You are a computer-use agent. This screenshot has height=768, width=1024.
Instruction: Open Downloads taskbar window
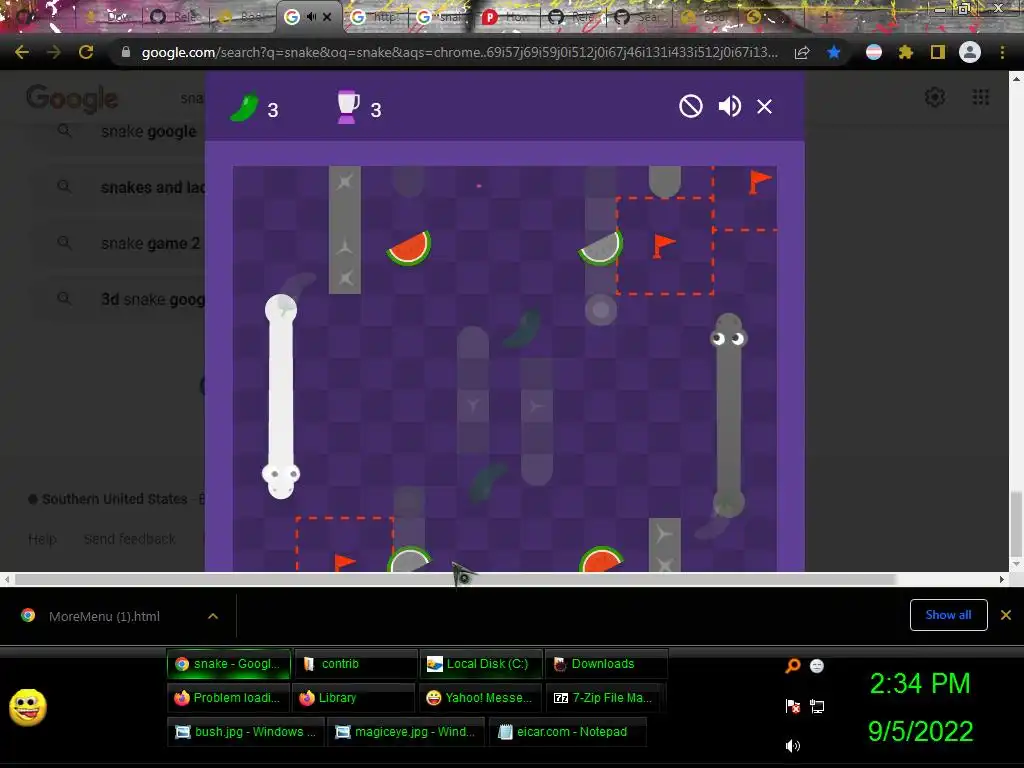pyautogui.click(x=606, y=664)
